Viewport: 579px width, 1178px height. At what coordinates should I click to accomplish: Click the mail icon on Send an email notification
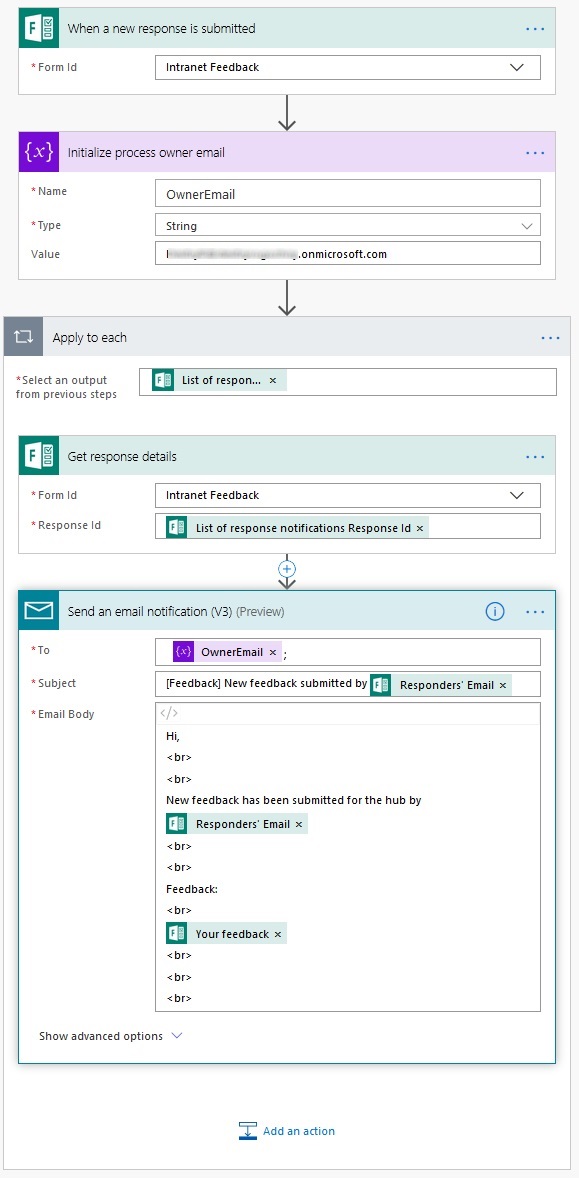point(38,611)
